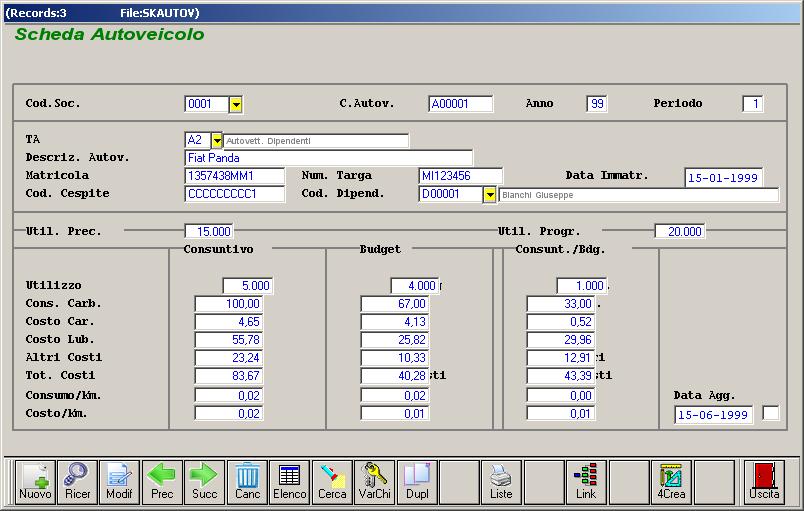Click the Cod. Cespite field CCCCCCCCC1

click(234, 194)
